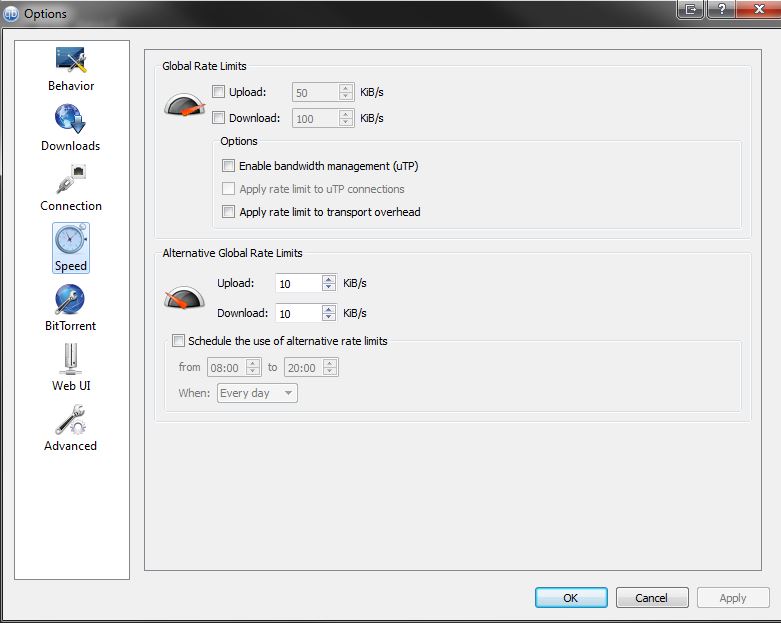
Task: Enable global Upload rate limit checkbox
Action: (218, 92)
